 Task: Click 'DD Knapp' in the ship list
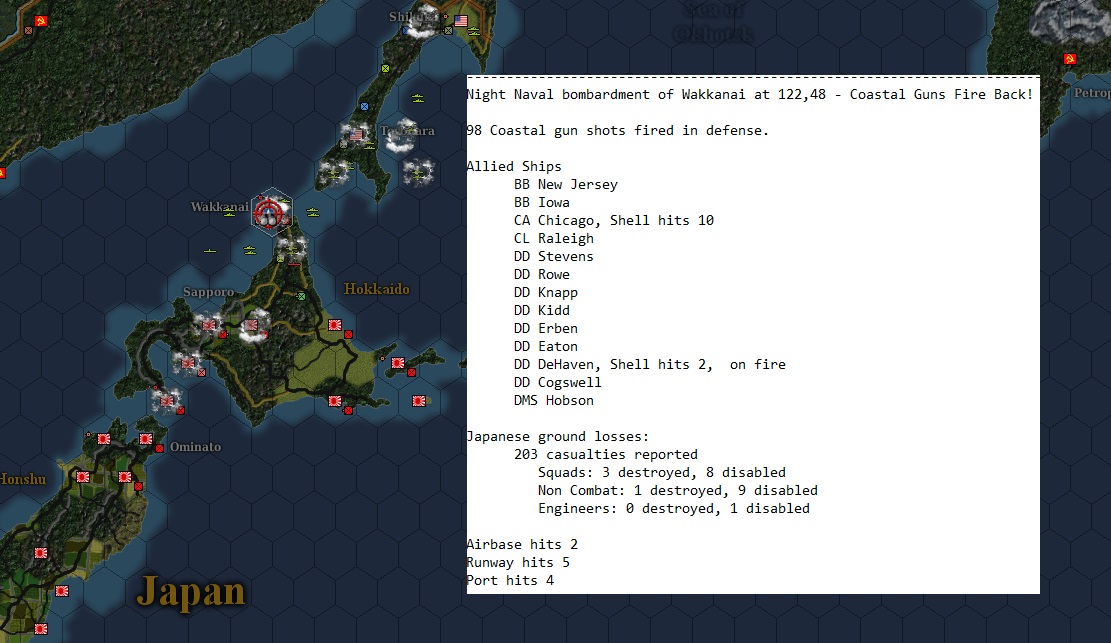coord(546,293)
